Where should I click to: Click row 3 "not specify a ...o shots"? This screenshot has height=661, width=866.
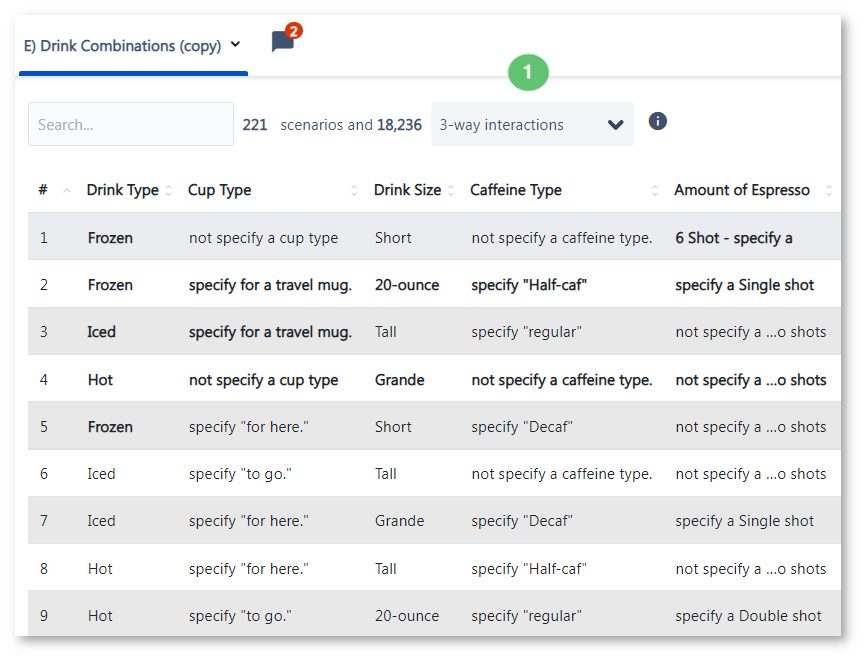click(751, 332)
